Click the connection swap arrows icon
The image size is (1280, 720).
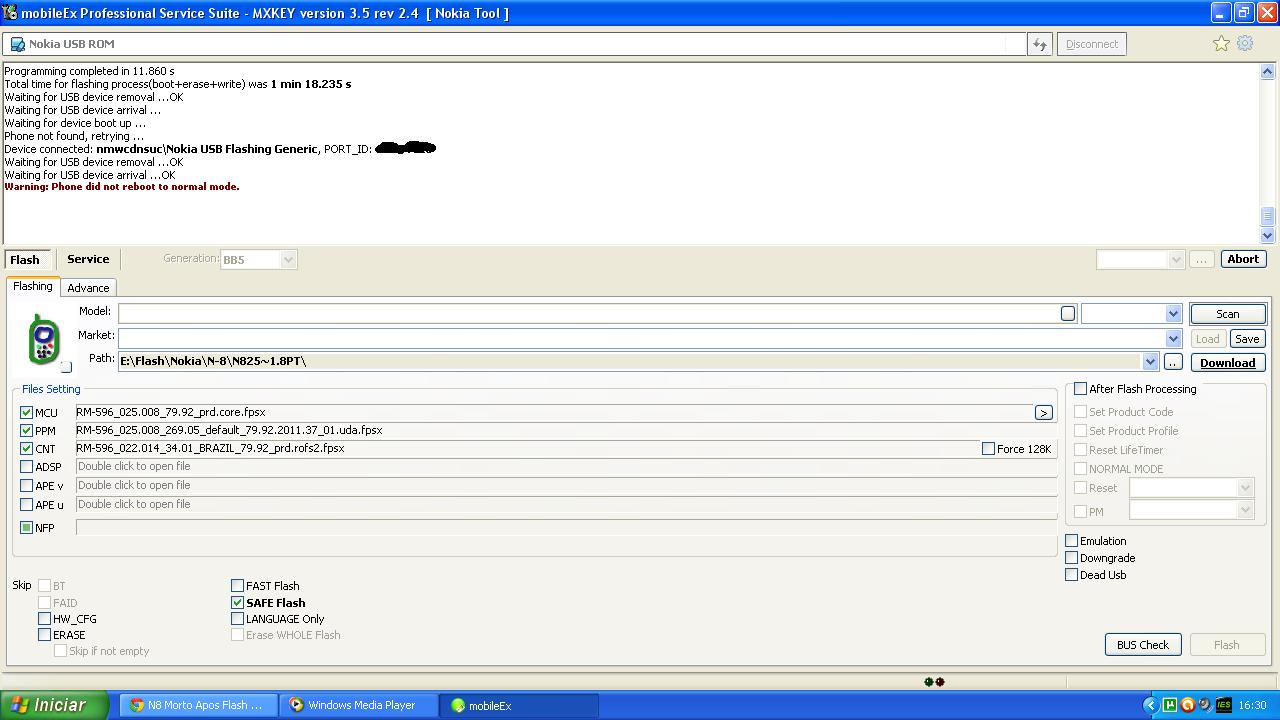pyautogui.click(x=1040, y=44)
